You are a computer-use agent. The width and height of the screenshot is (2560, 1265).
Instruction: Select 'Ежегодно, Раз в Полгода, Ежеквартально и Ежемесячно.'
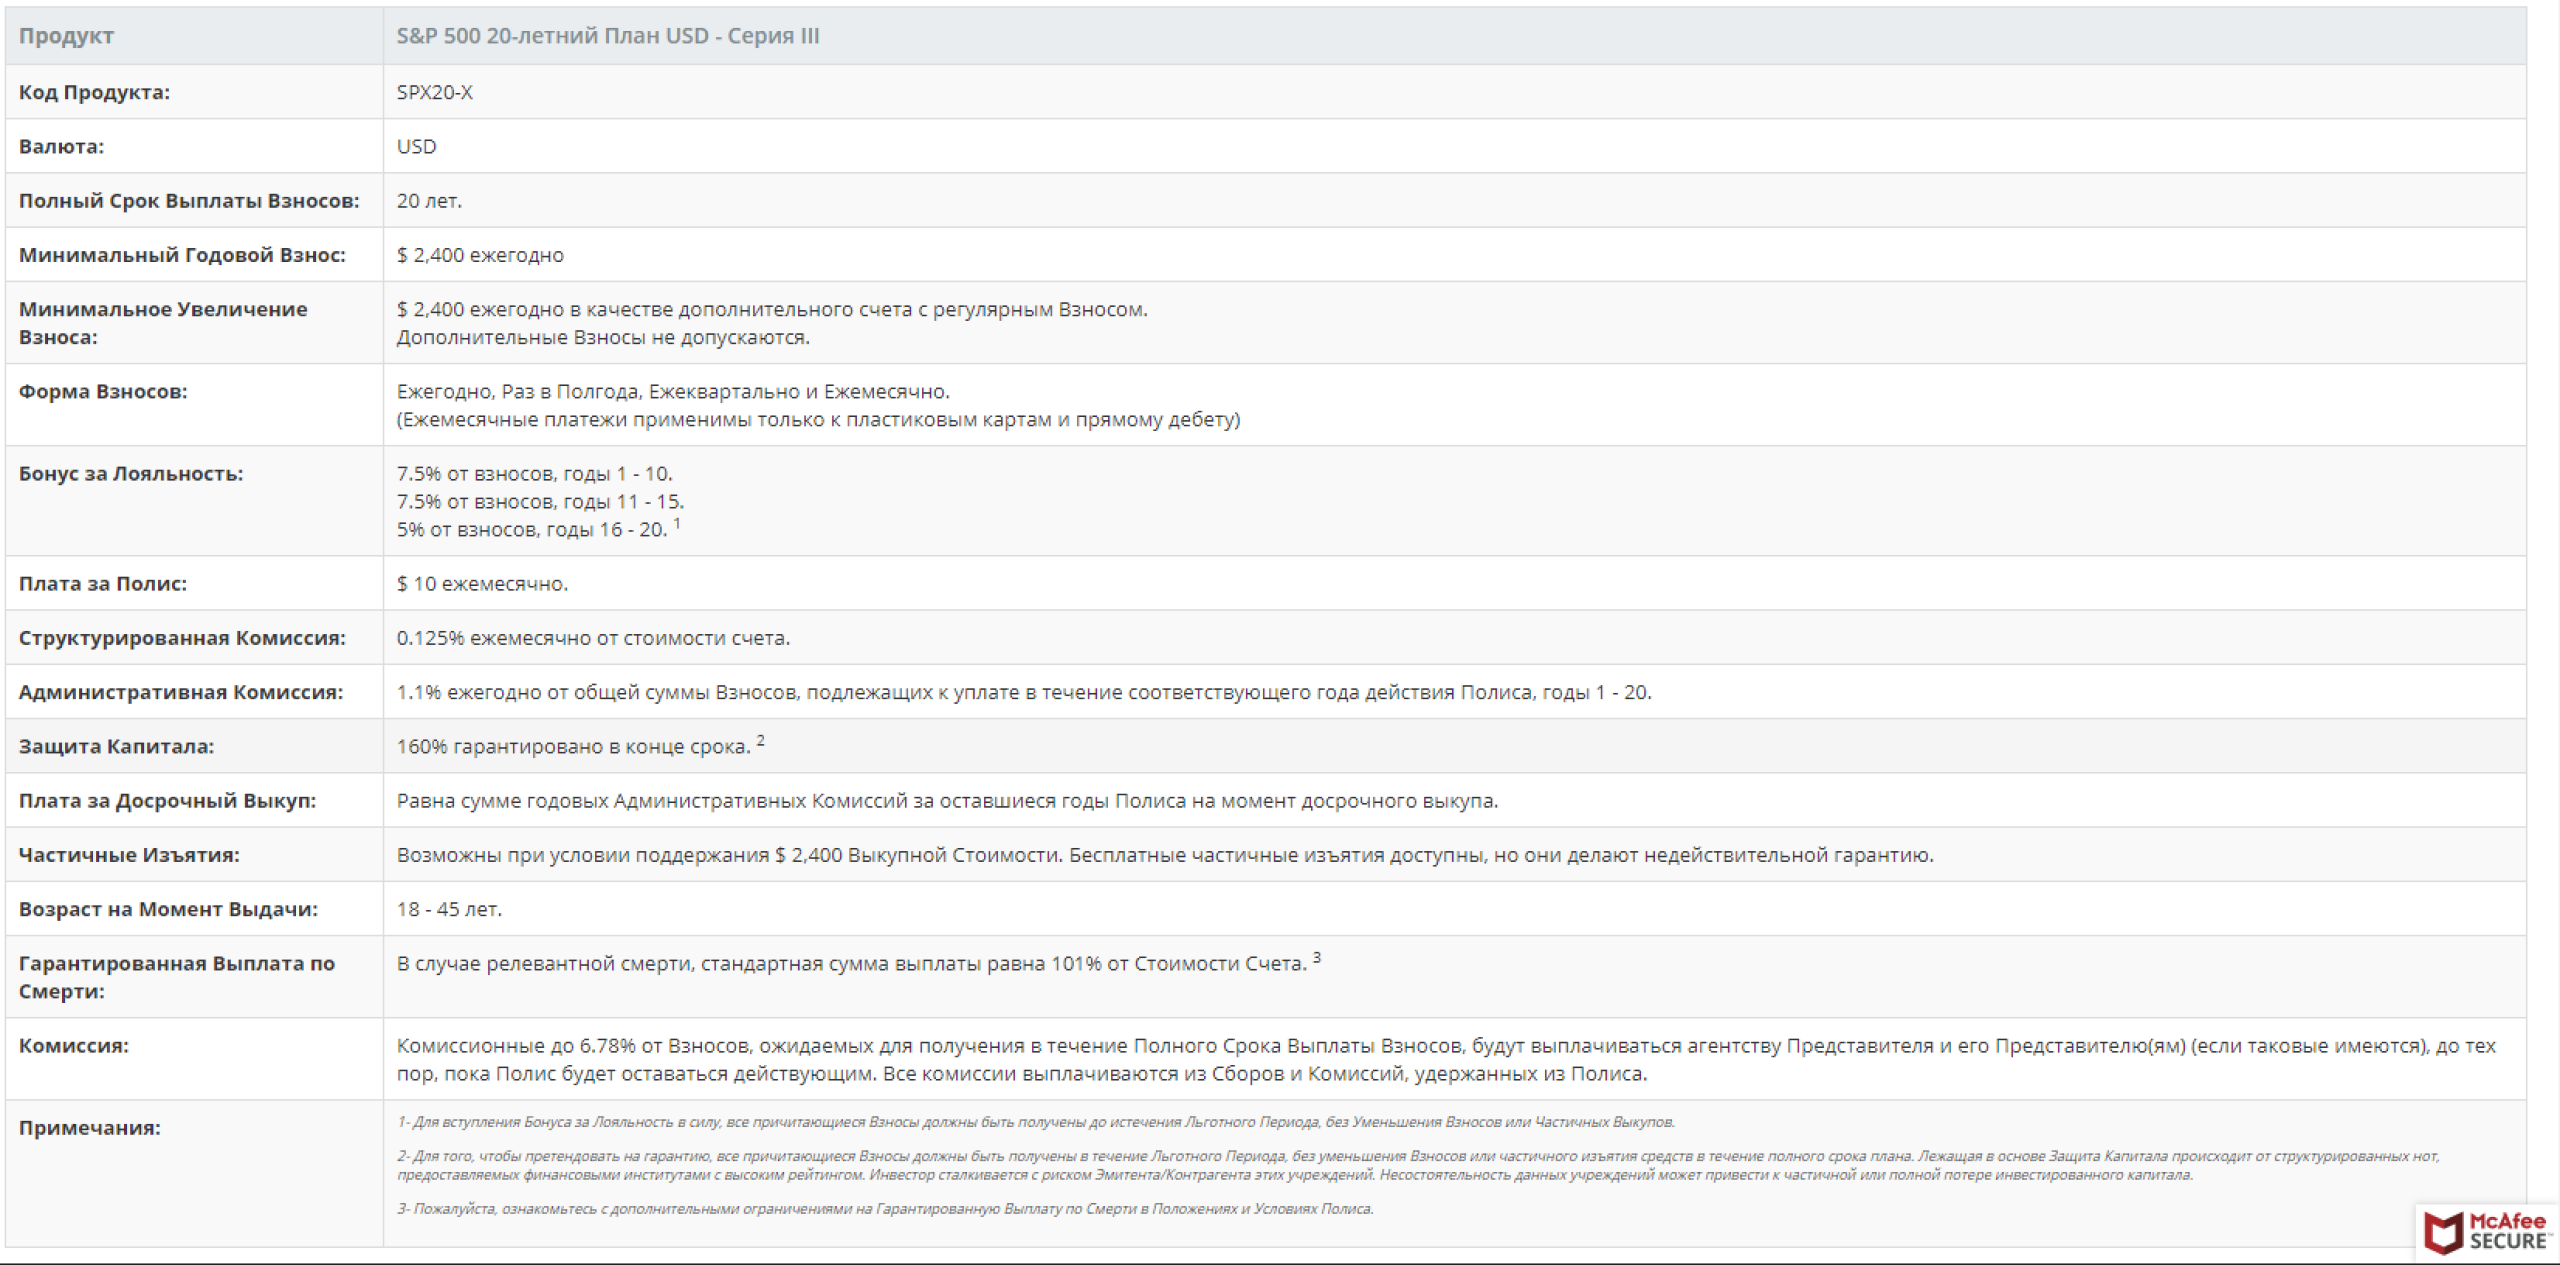point(673,391)
